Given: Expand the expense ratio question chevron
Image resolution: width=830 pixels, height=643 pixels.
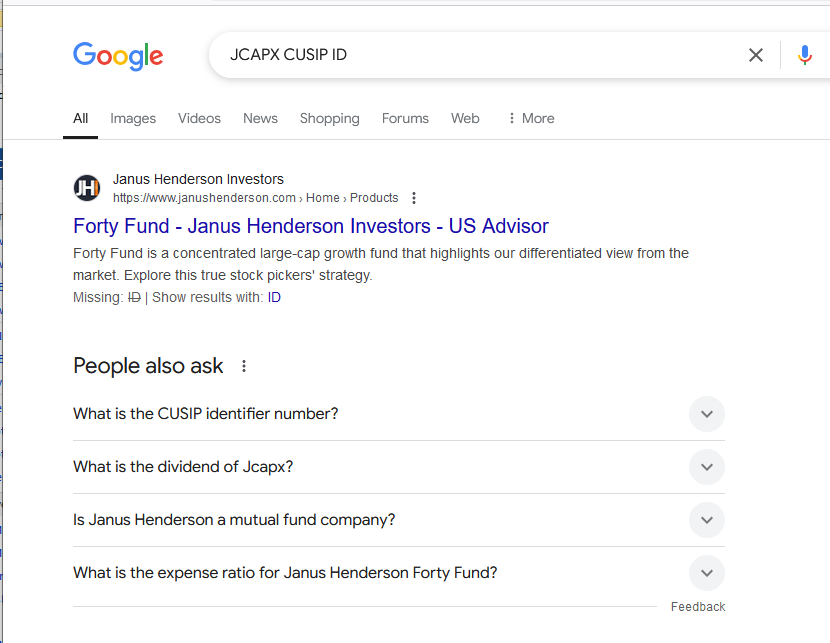Looking at the screenshot, I should [707, 573].
